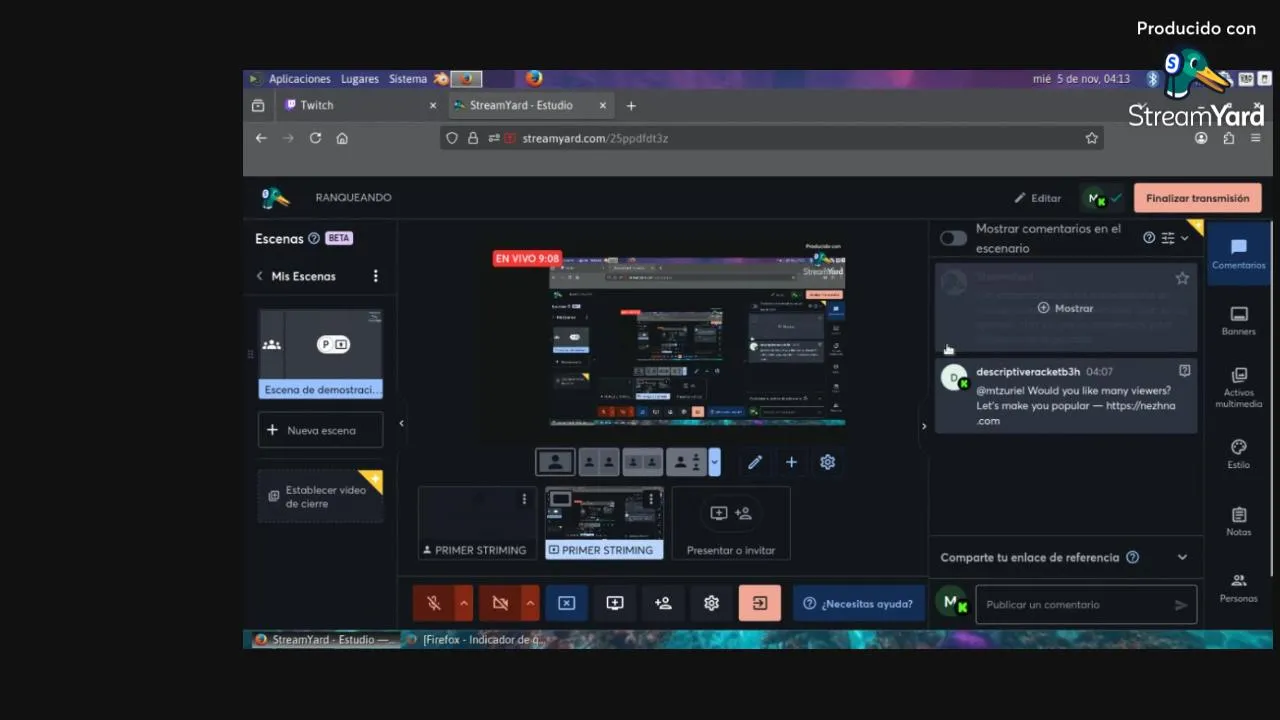Image resolution: width=1280 pixels, height=720 pixels.
Task: Reload the page in Firefox
Action: pos(315,138)
